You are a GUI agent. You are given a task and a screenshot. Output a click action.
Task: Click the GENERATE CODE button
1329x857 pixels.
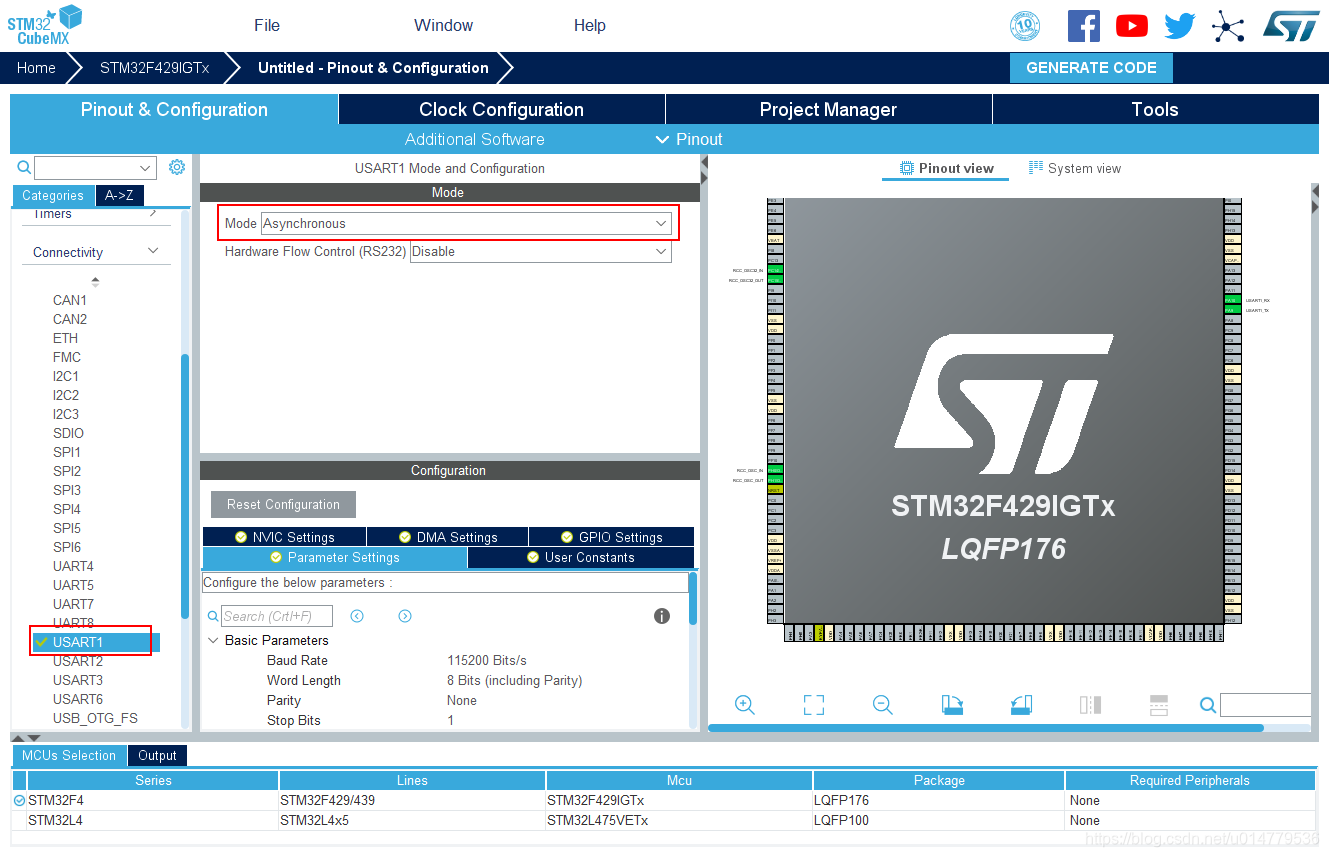[x=1090, y=67]
